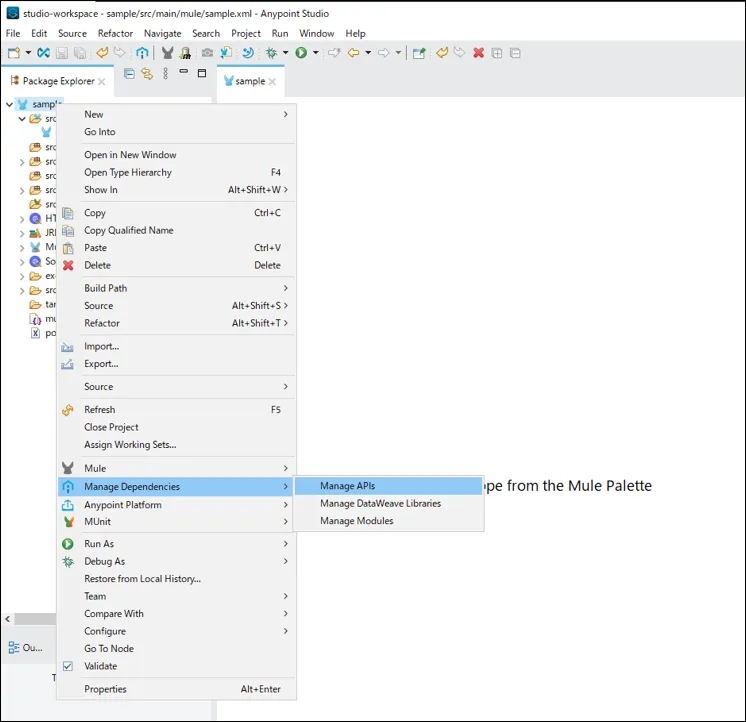
Task: Click the Manage Dependencies house toolbar icon
Action: (142, 53)
